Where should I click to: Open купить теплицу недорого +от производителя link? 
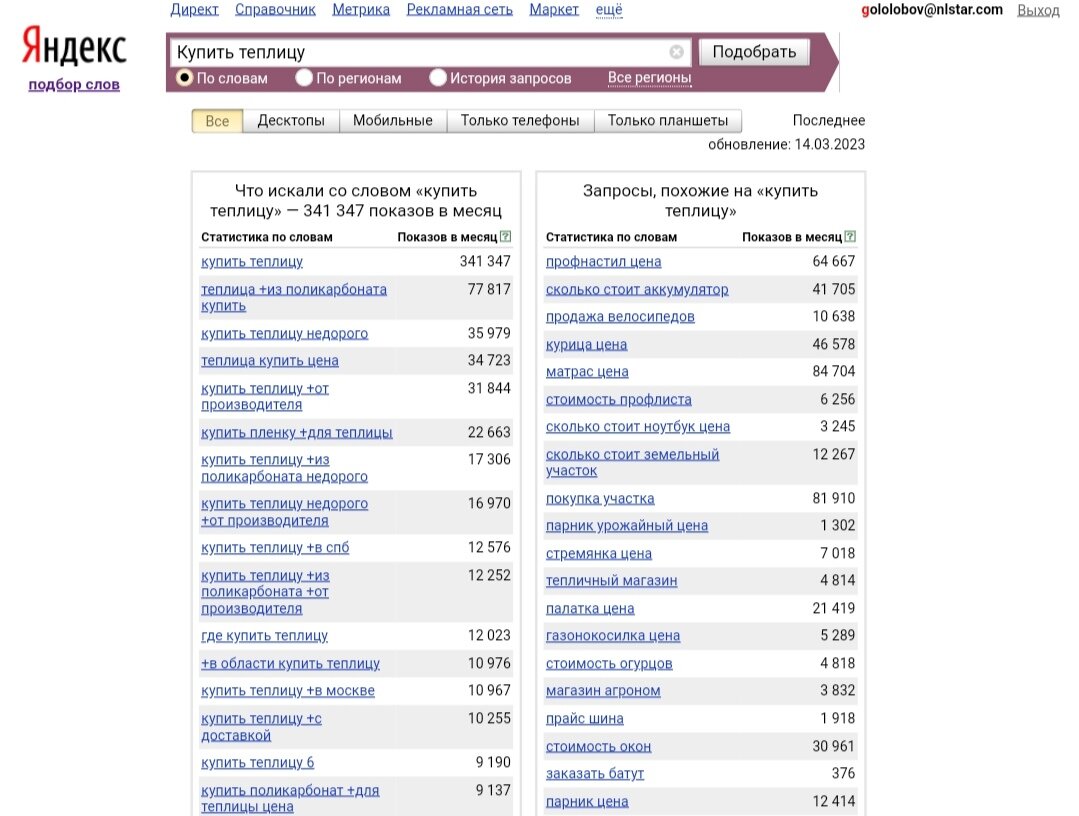point(284,512)
